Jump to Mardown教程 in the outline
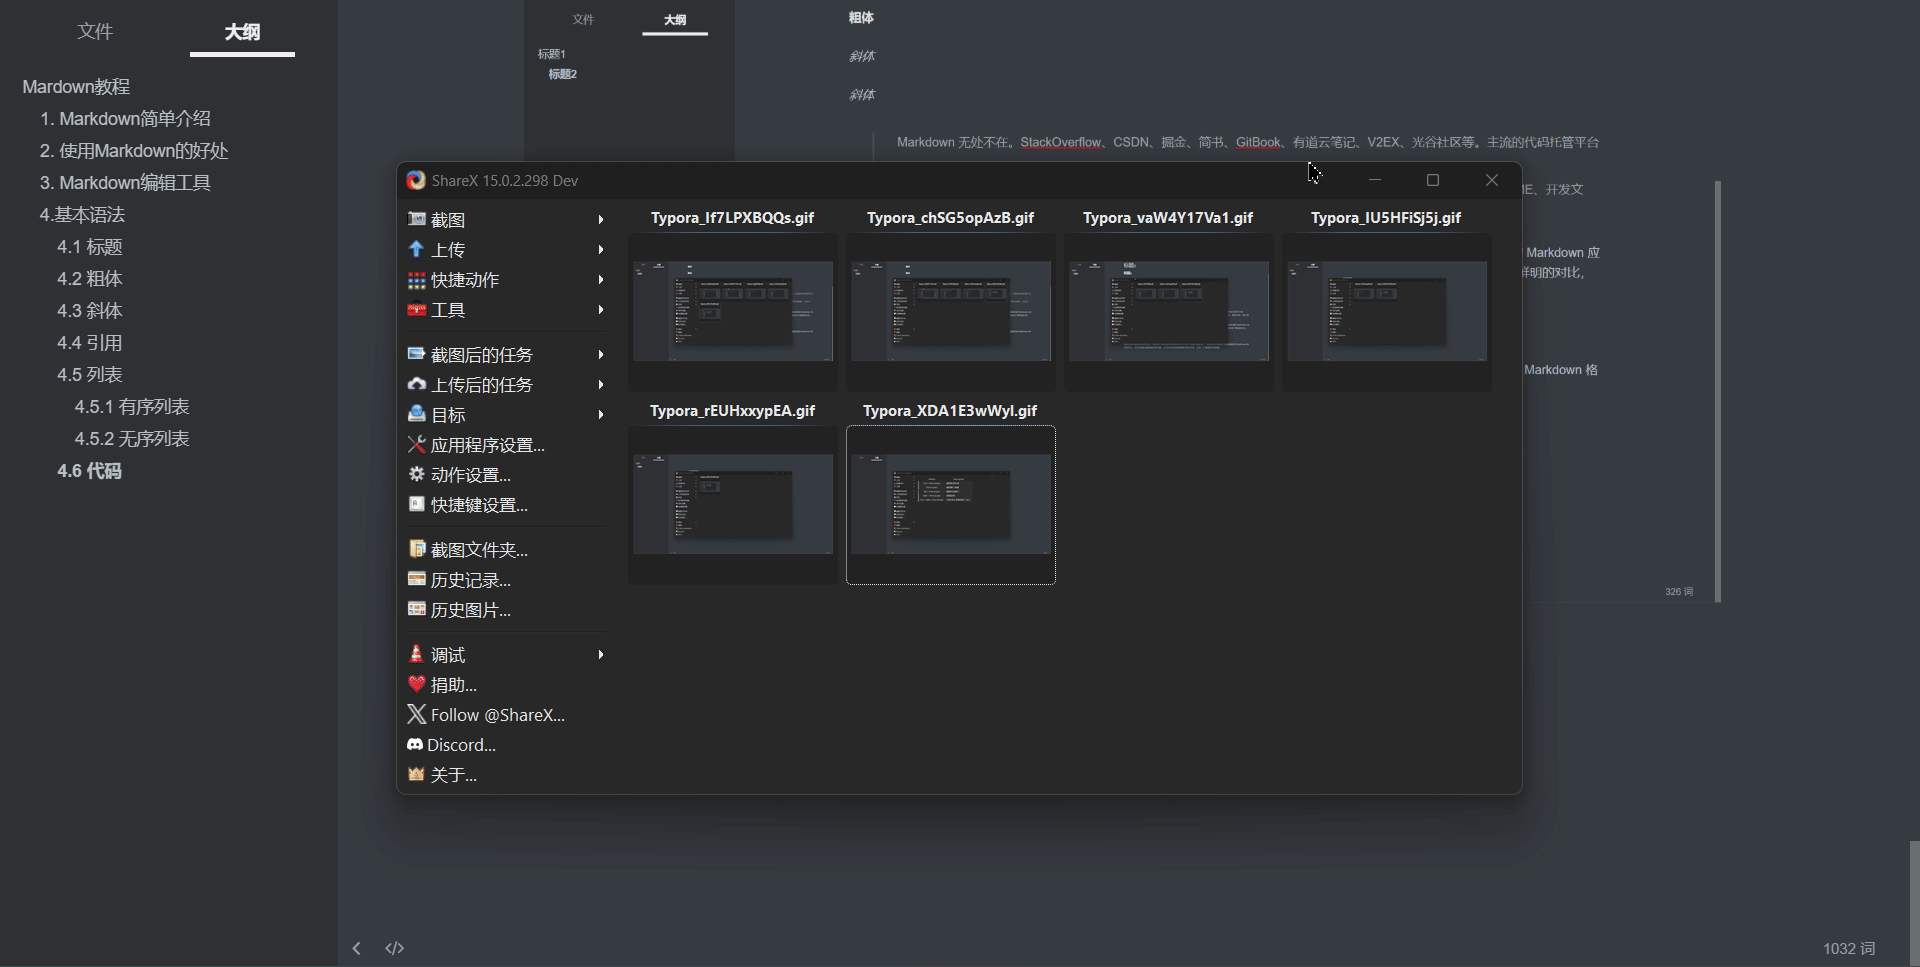 click(x=76, y=87)
